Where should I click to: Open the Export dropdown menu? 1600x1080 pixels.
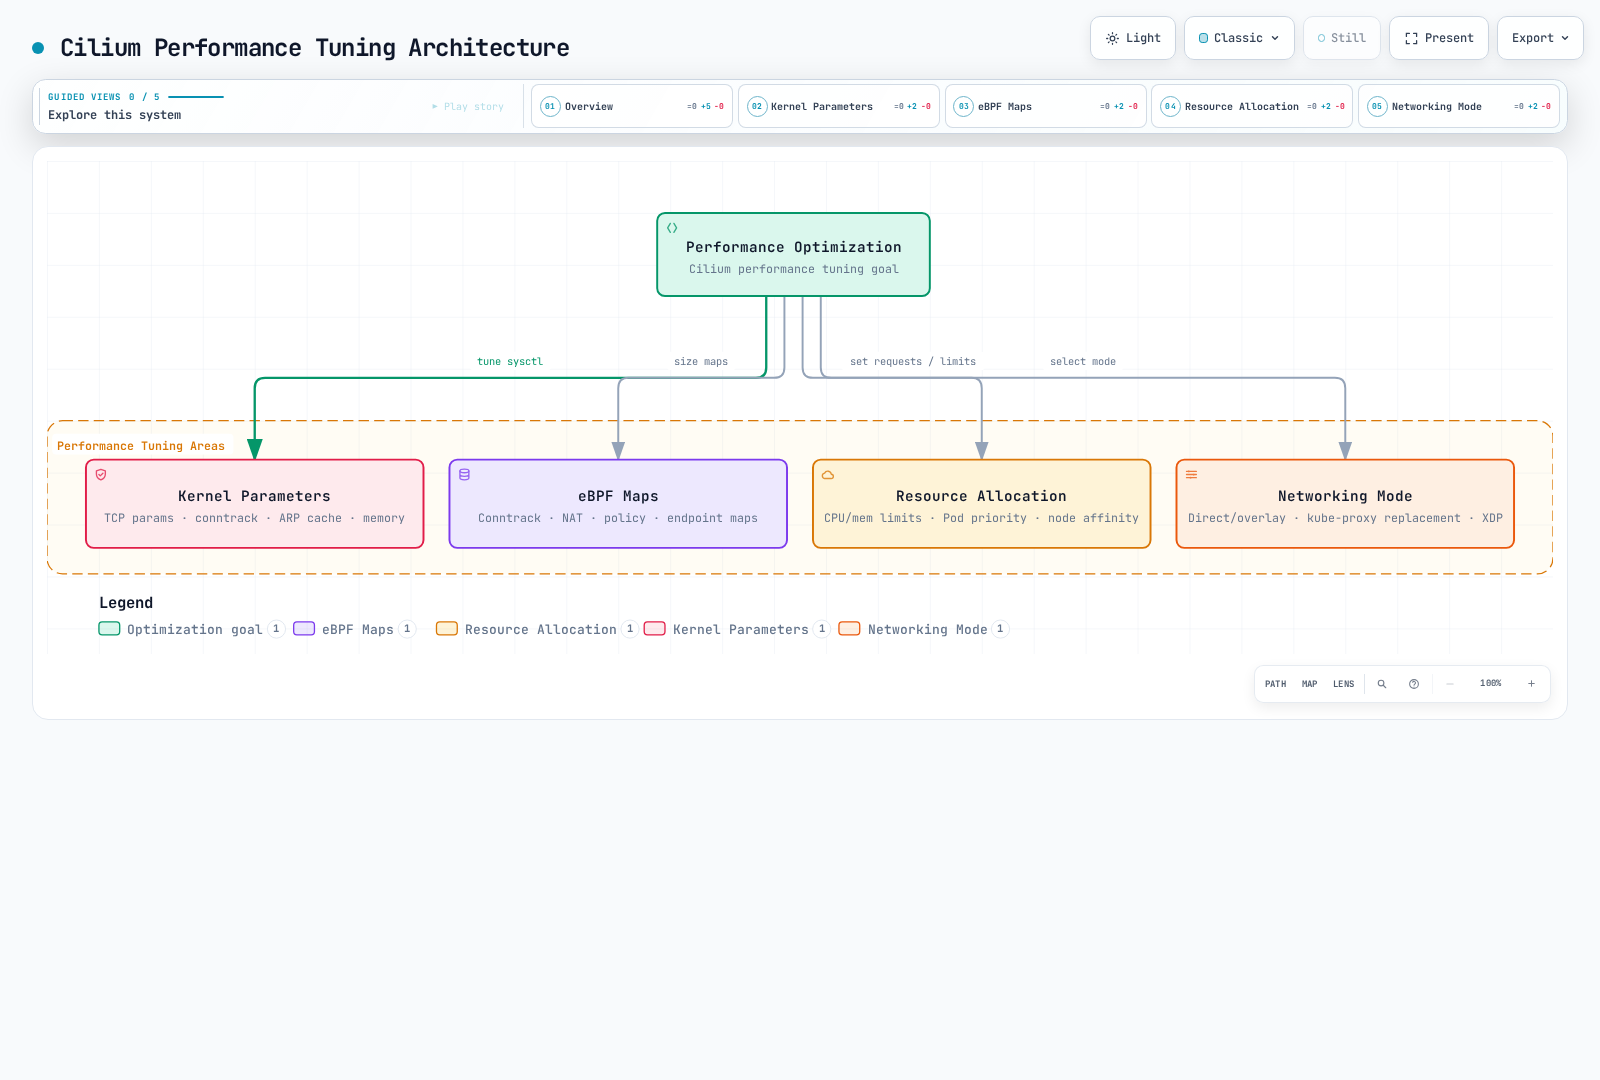pyautogui.click(x=1540, y=38)
